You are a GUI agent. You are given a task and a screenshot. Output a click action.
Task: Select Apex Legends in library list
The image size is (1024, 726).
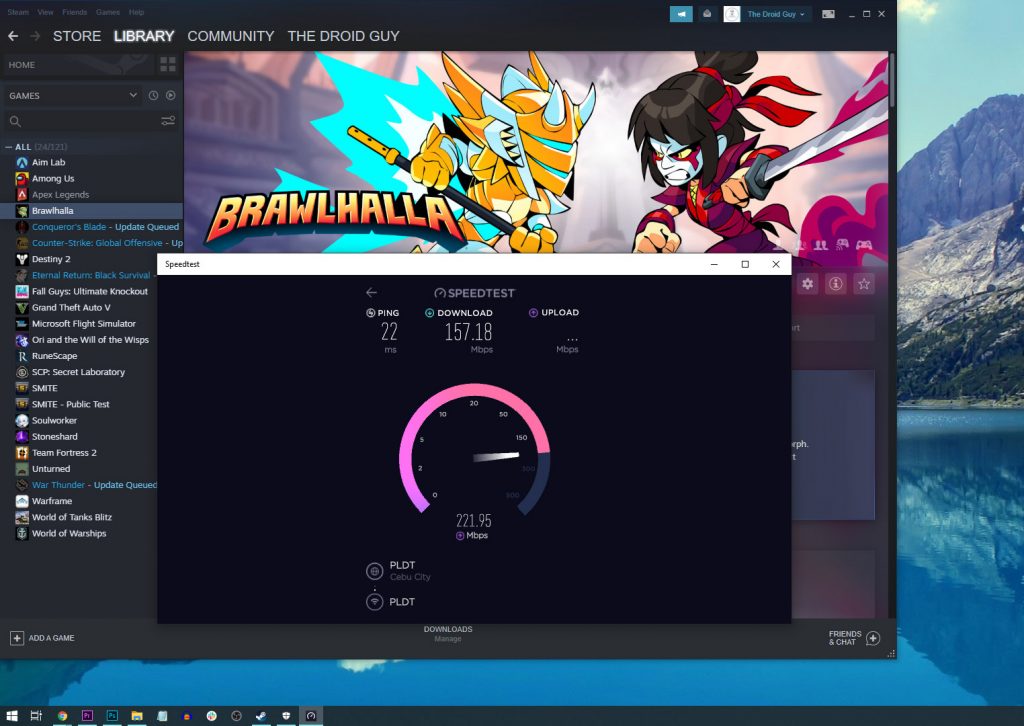coord(91,195)
